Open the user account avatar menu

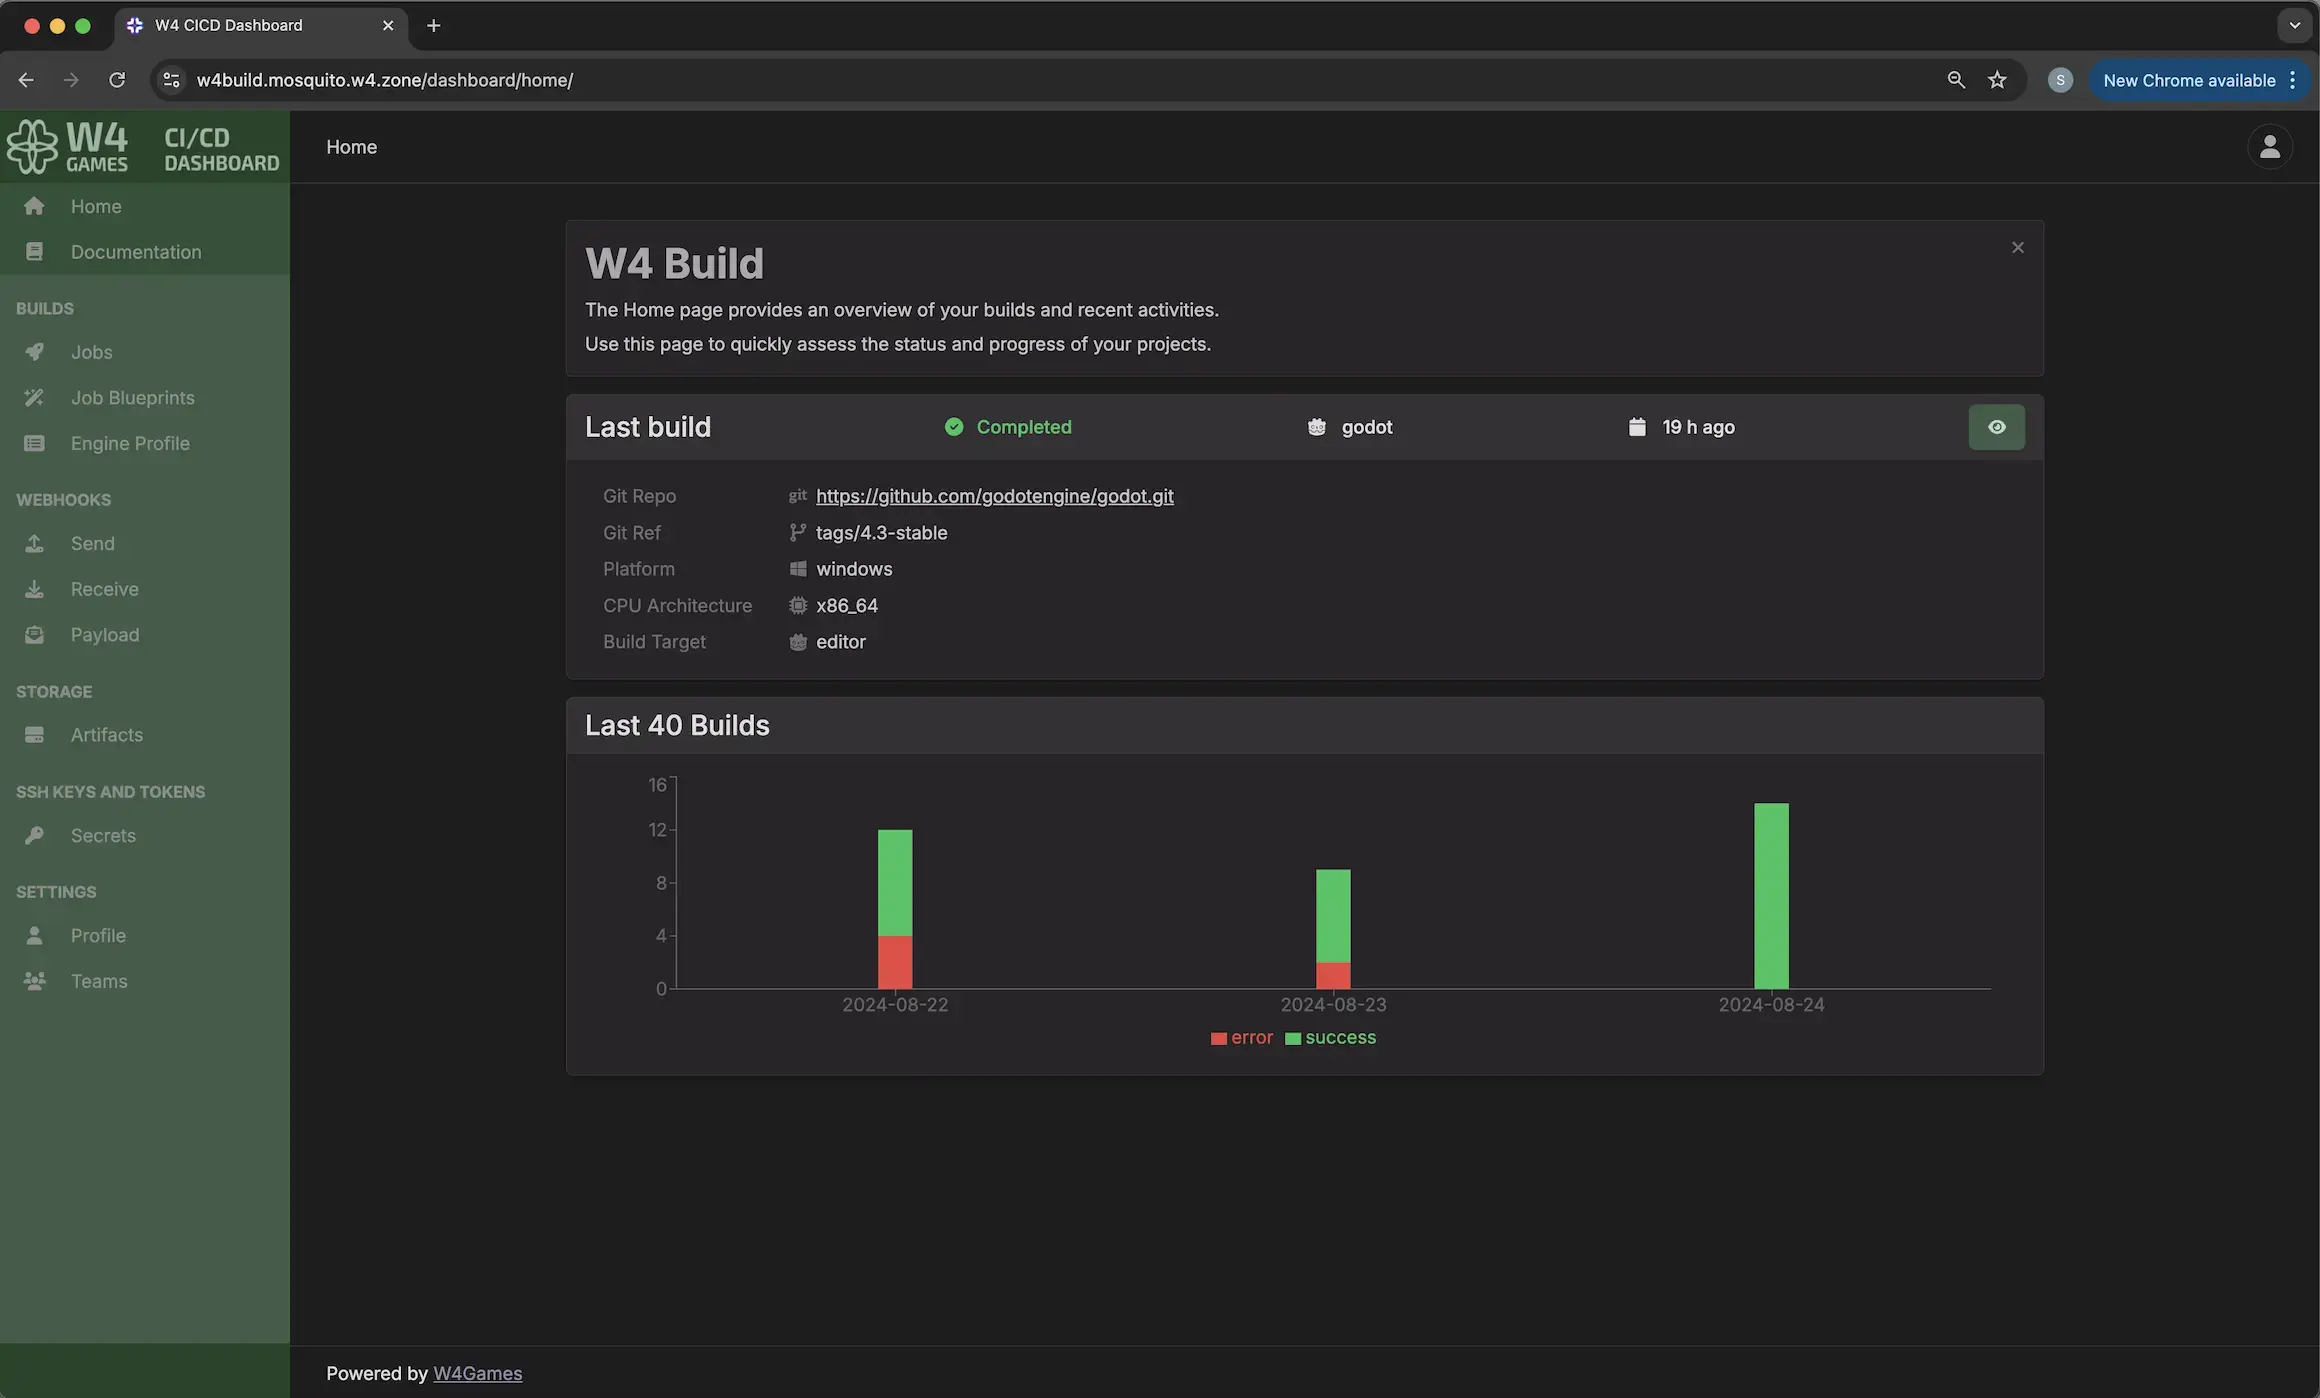[2270, 147]
